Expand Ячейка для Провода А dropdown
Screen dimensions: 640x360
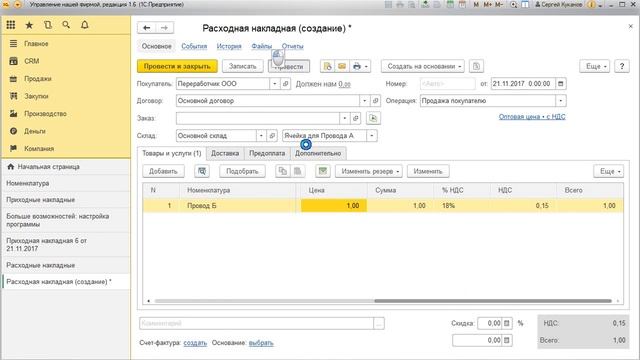[x=372, y=136]
